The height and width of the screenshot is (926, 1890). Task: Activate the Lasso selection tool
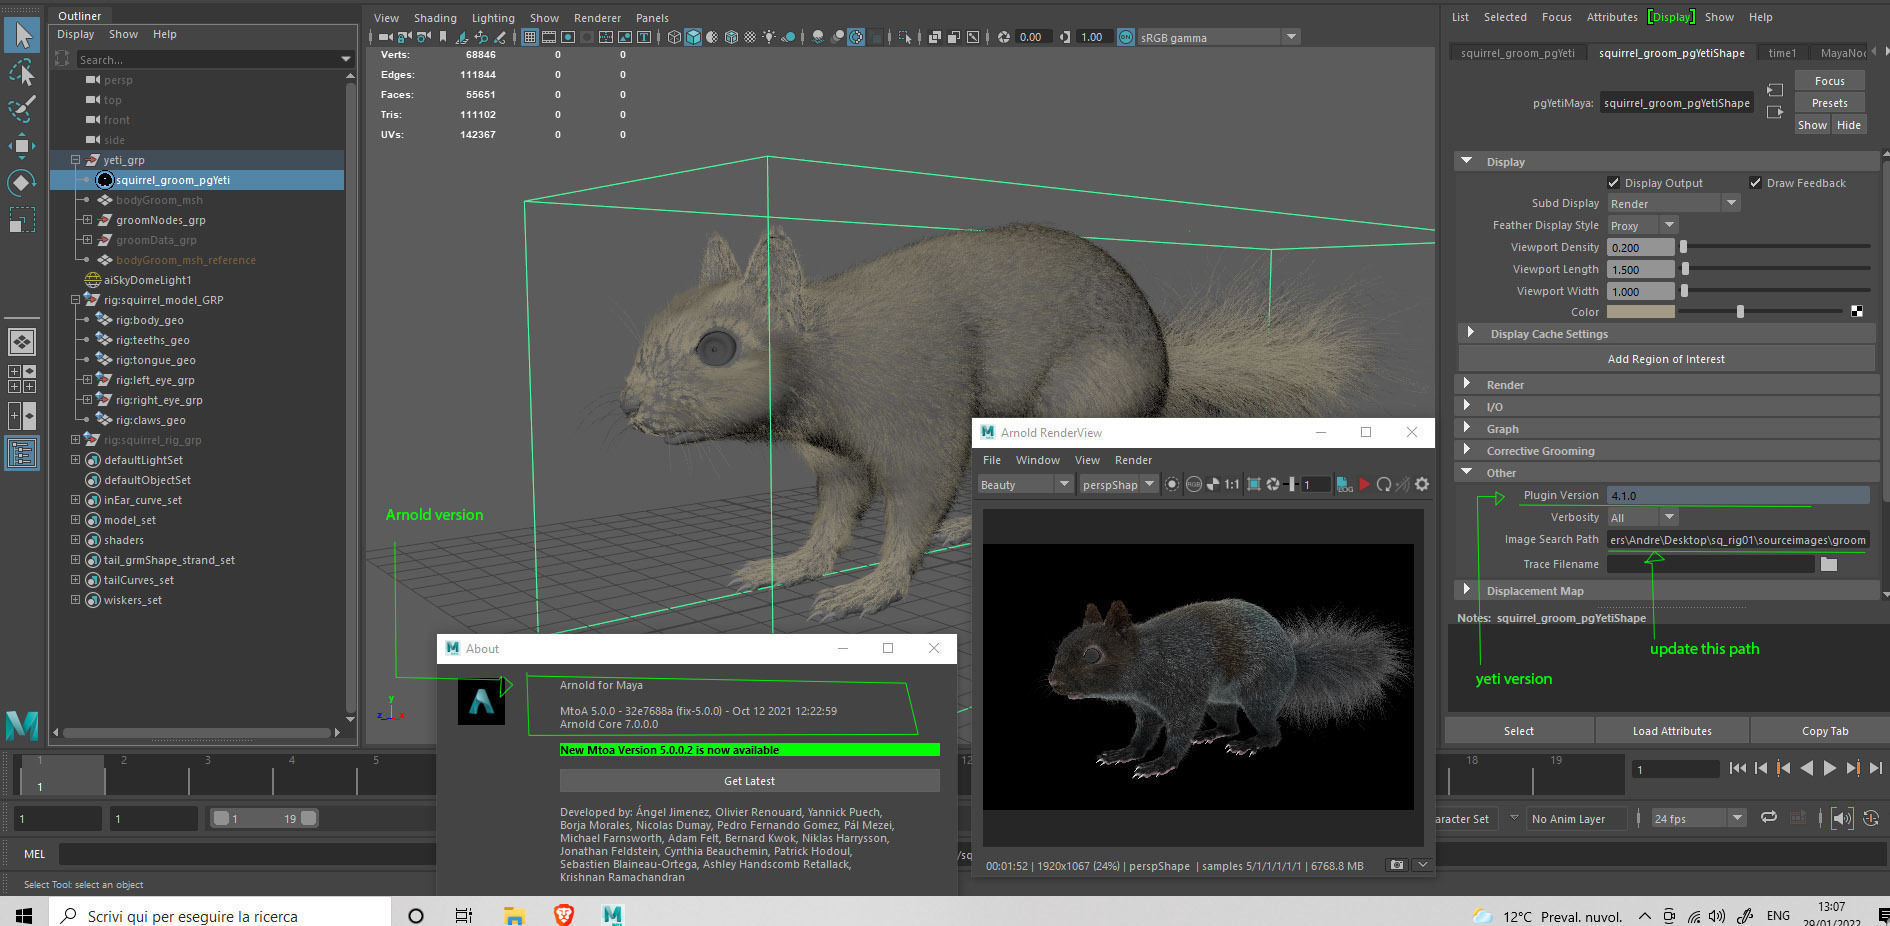(x=22, y=73)
